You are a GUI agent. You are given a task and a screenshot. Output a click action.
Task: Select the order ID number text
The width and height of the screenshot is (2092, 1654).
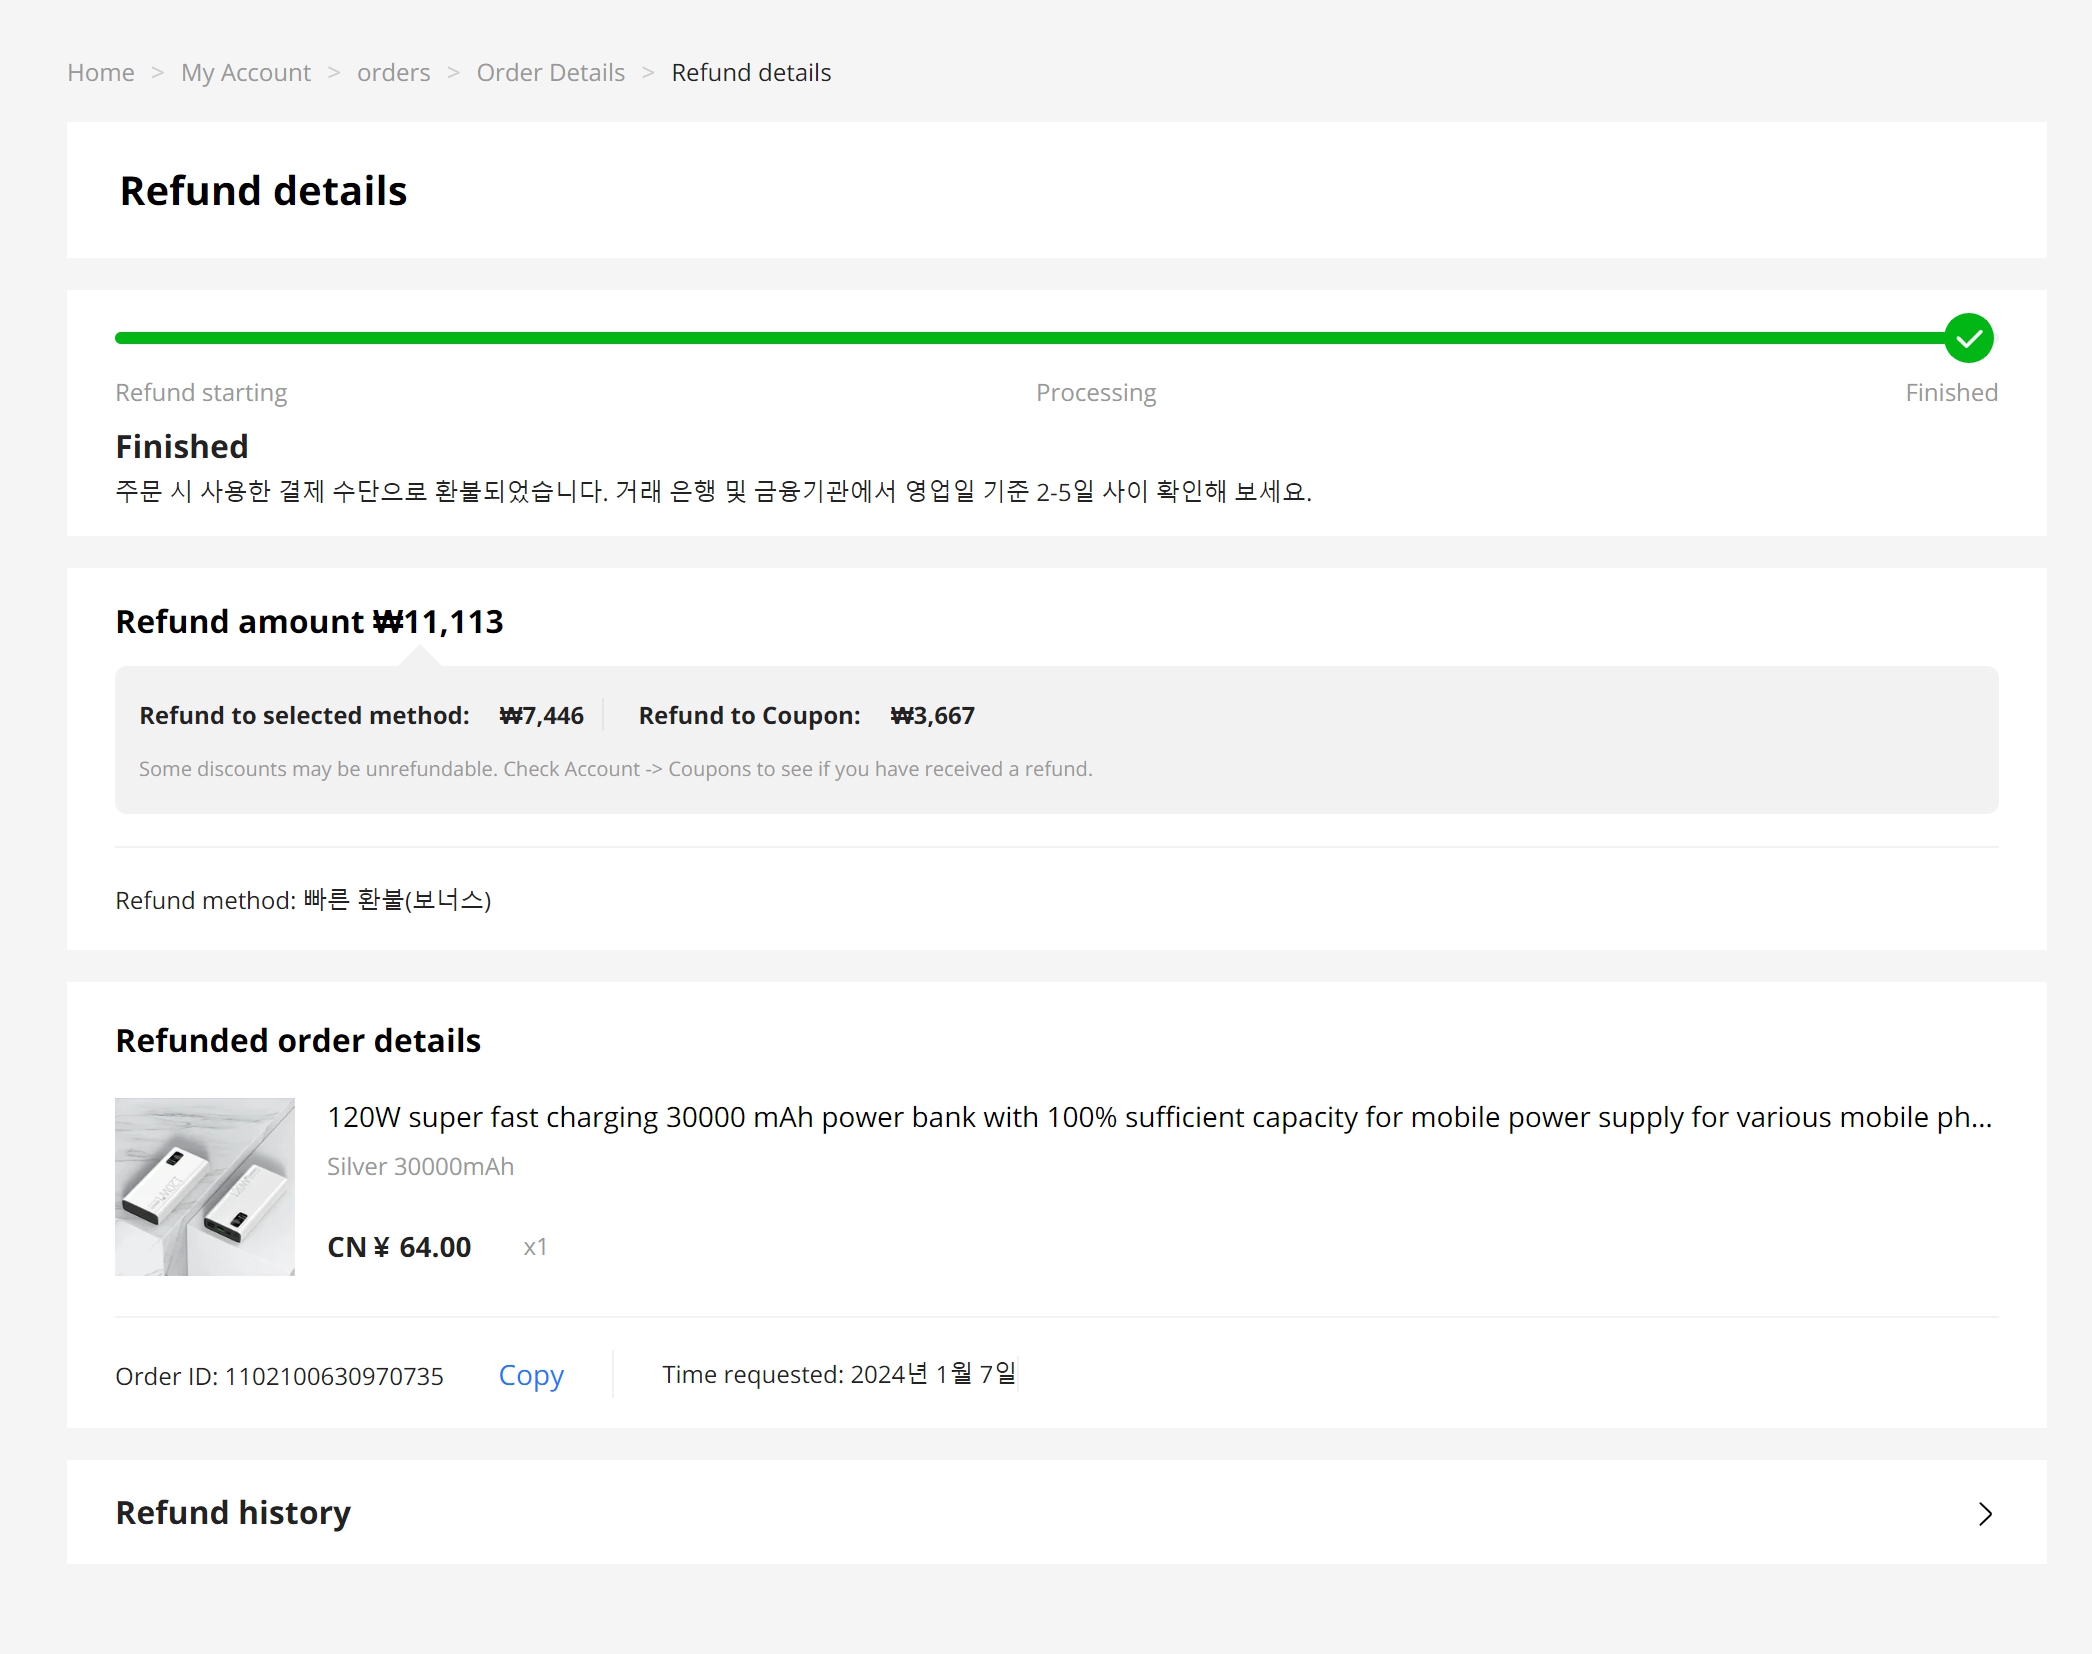click(334, 1377)
